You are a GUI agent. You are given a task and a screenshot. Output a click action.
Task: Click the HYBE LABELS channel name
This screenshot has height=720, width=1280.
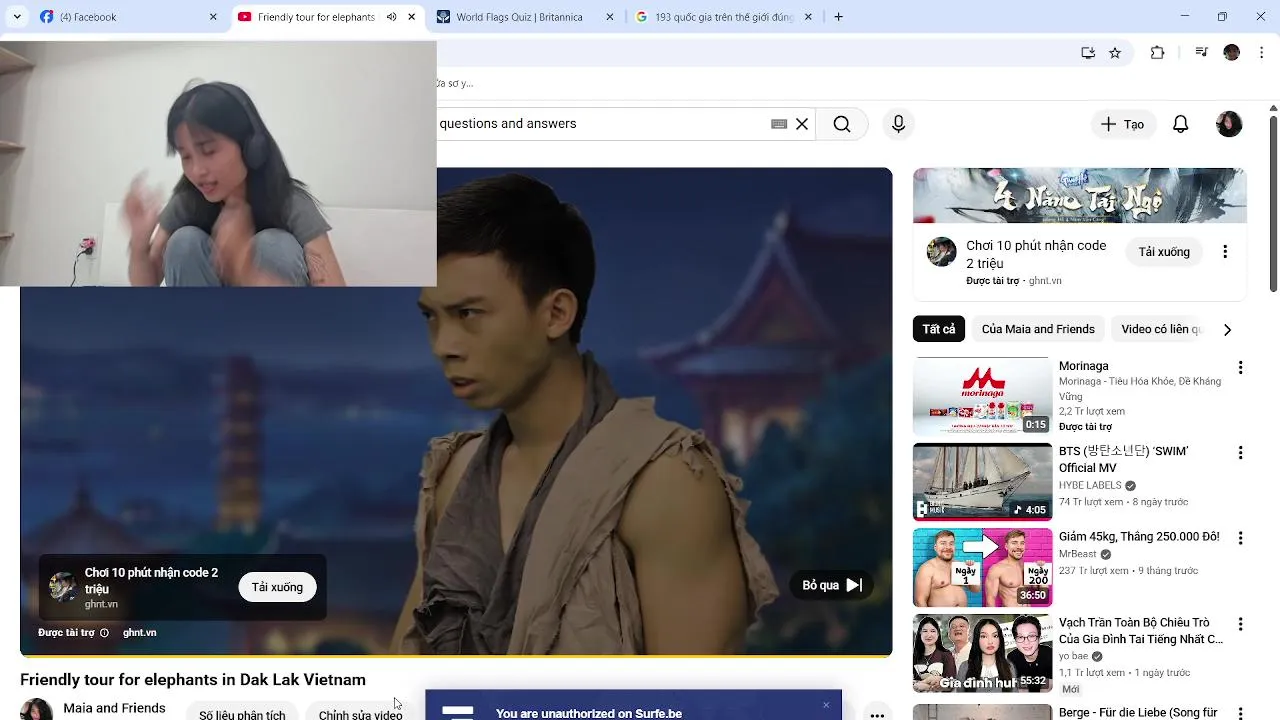coord(1090,486)
